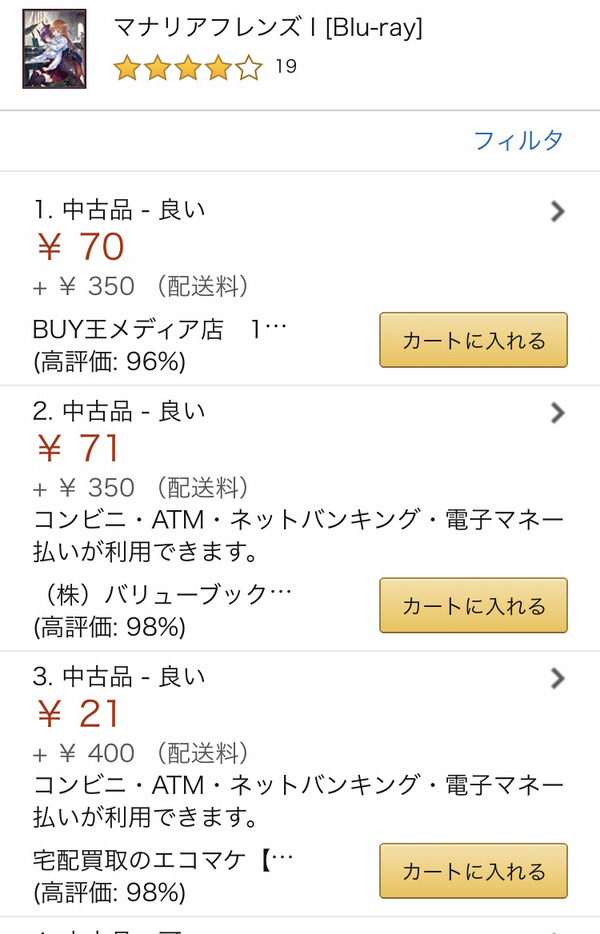View the 98% rating of バリューブック
600x934 pixels.
[x=110, y=627]
